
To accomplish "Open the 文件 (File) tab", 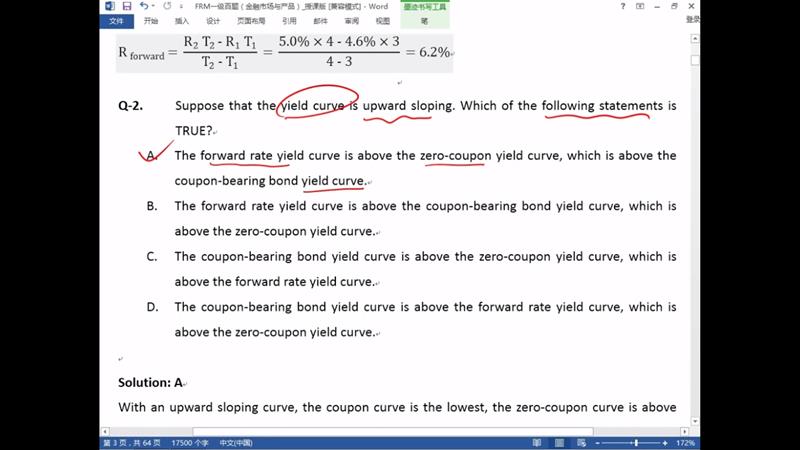I will [x=116, y=21].
